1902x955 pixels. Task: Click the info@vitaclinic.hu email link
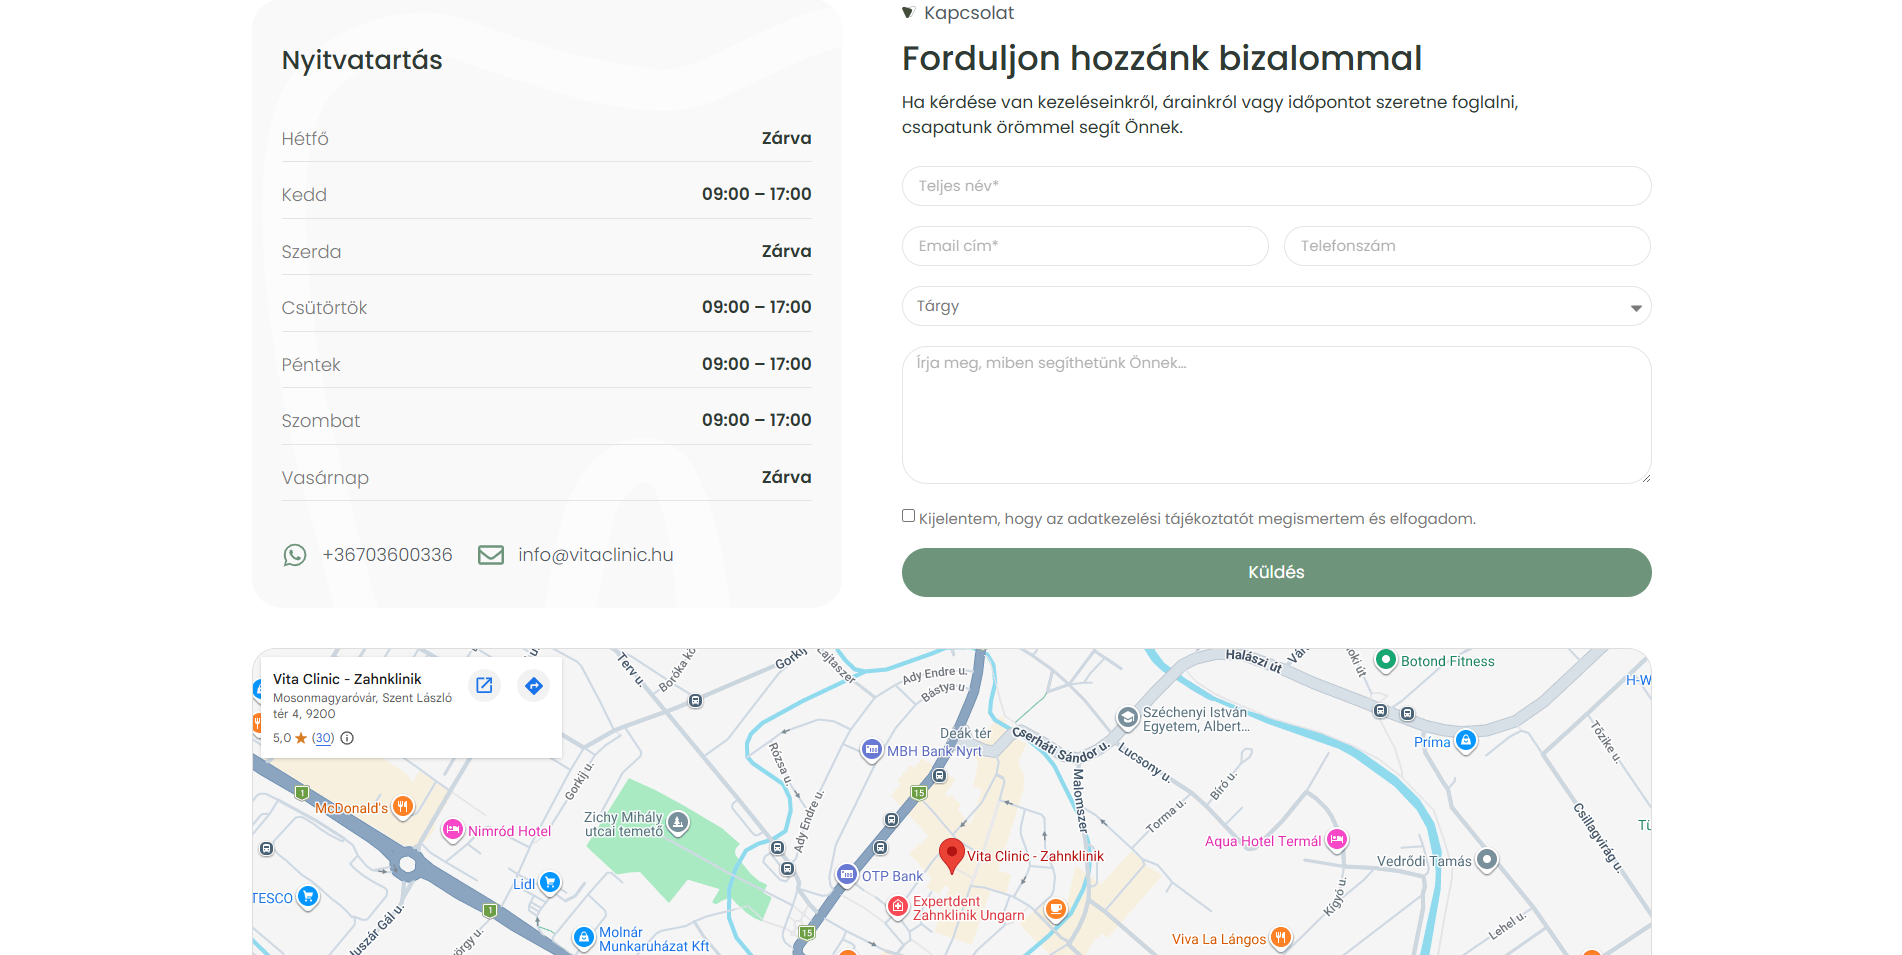click(595, 555)
